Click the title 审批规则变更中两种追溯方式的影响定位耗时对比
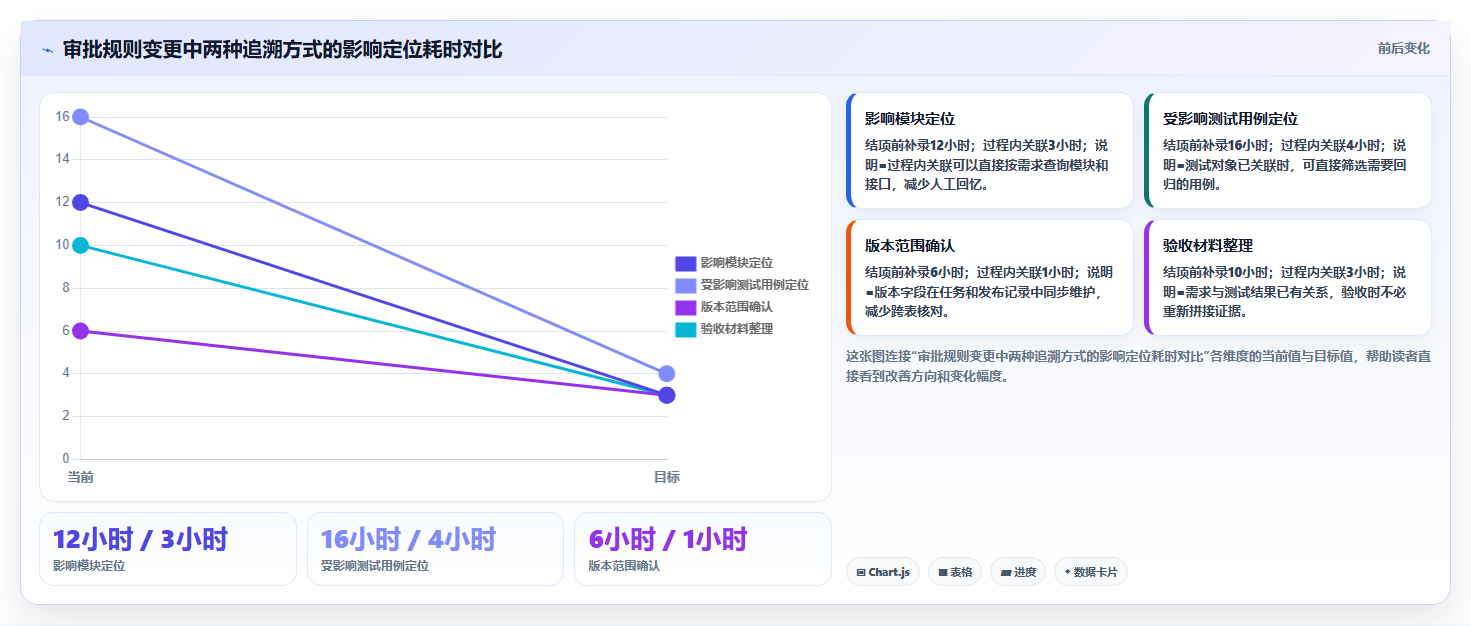The width and height of the screenshot is (1471, 626). 282,49
